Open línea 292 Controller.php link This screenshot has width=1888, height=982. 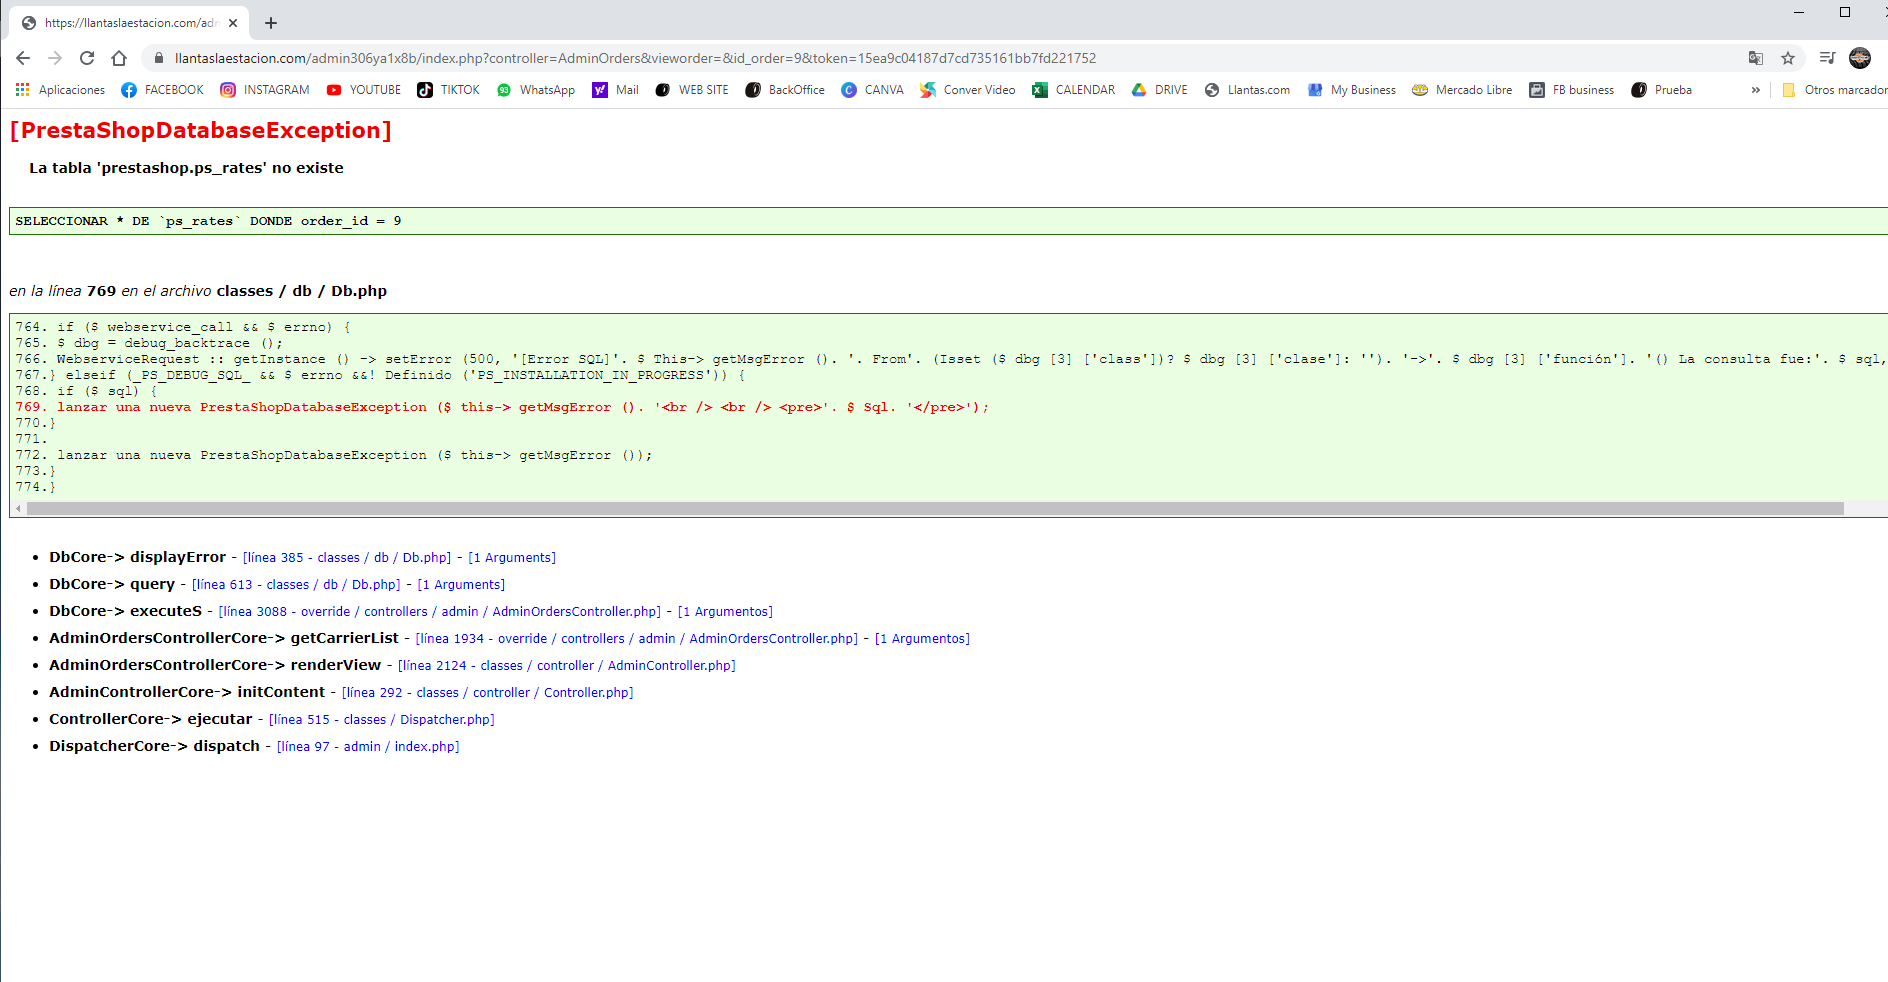488,693
